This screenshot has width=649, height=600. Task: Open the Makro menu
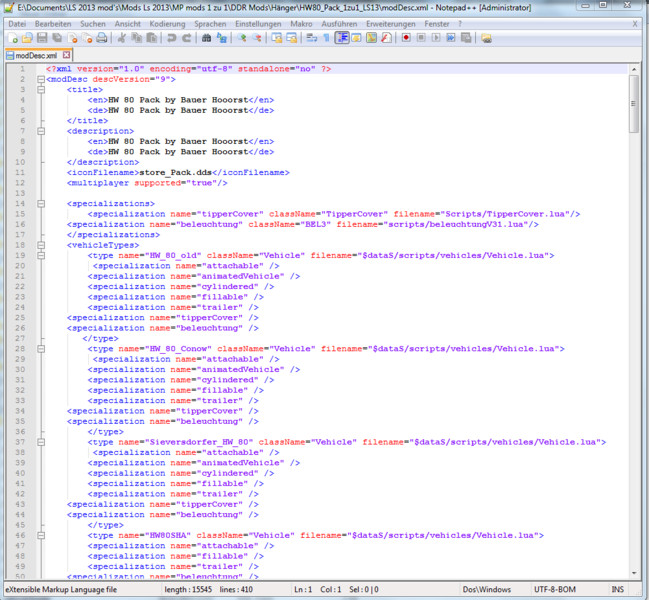click(301, 24)
